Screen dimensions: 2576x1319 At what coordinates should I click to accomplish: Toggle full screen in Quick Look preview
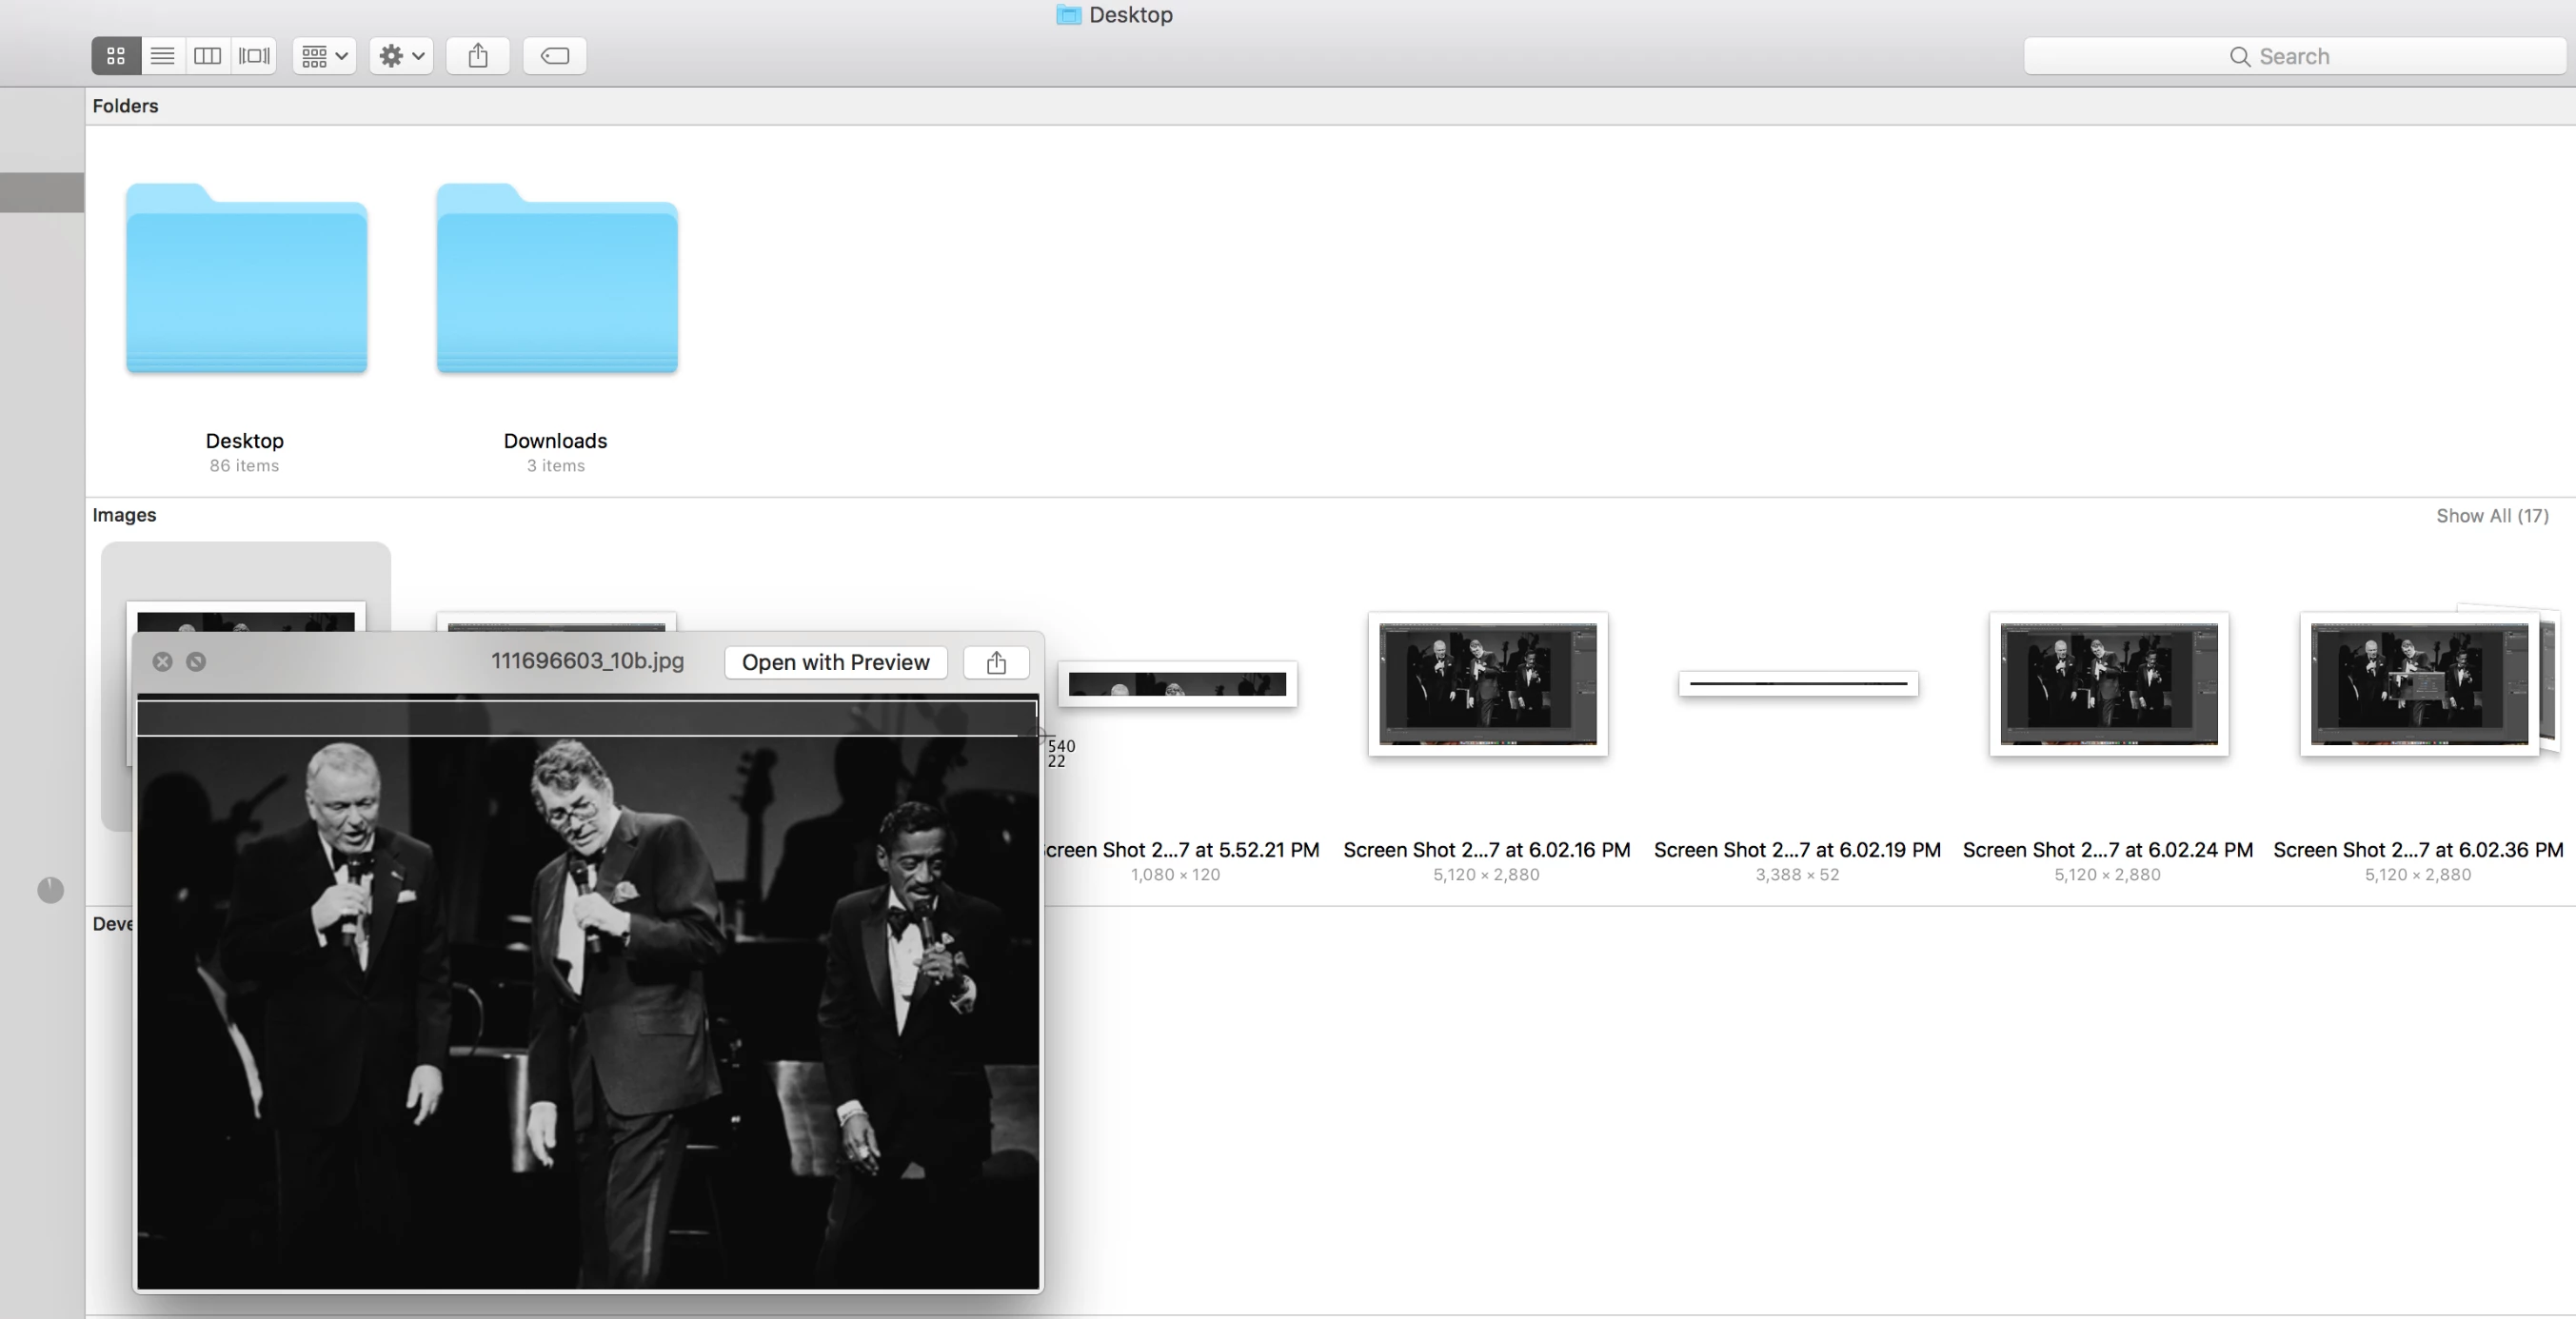coord(196,662)
